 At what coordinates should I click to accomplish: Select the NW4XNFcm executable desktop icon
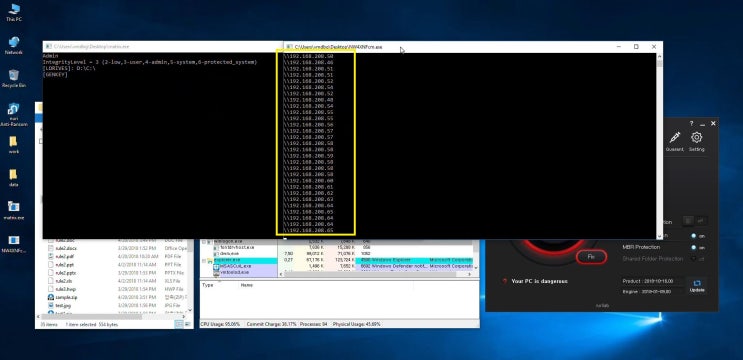(14, 243)
